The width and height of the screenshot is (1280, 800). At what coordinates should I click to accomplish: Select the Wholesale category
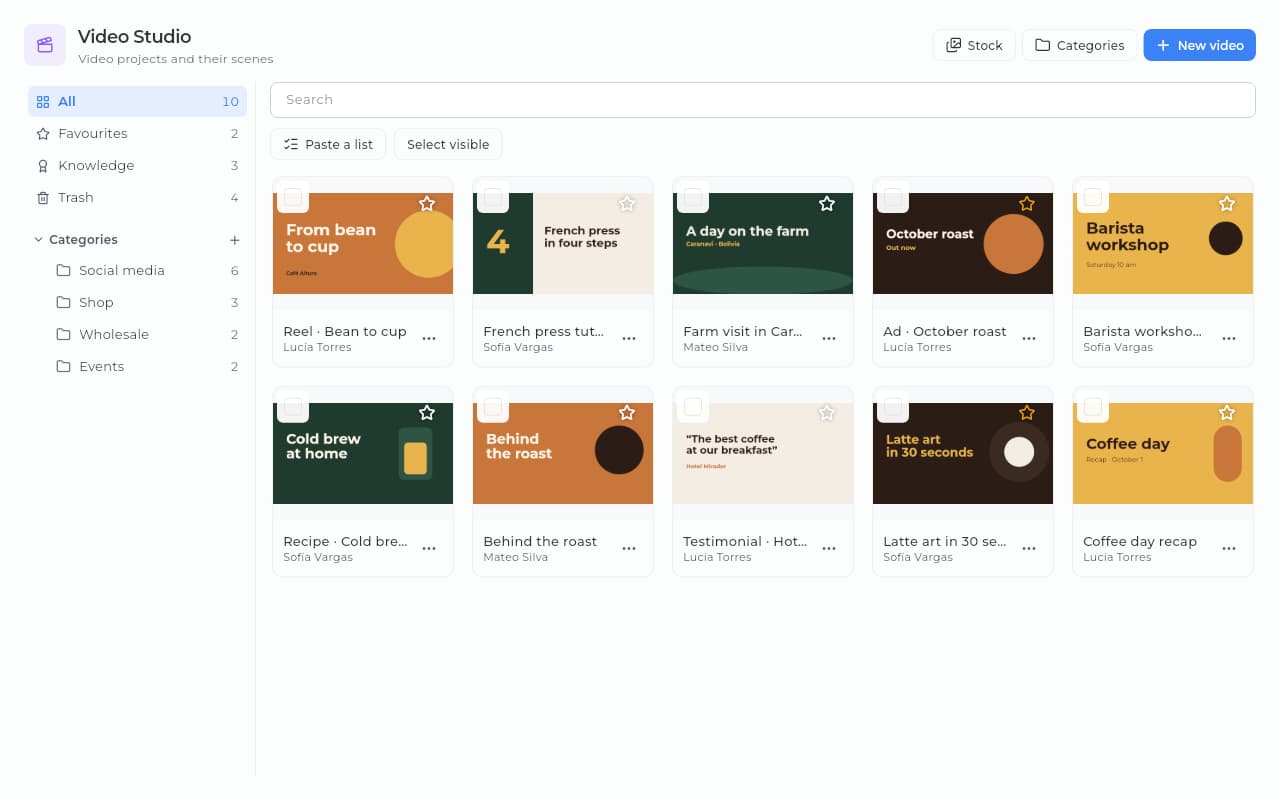147,334
